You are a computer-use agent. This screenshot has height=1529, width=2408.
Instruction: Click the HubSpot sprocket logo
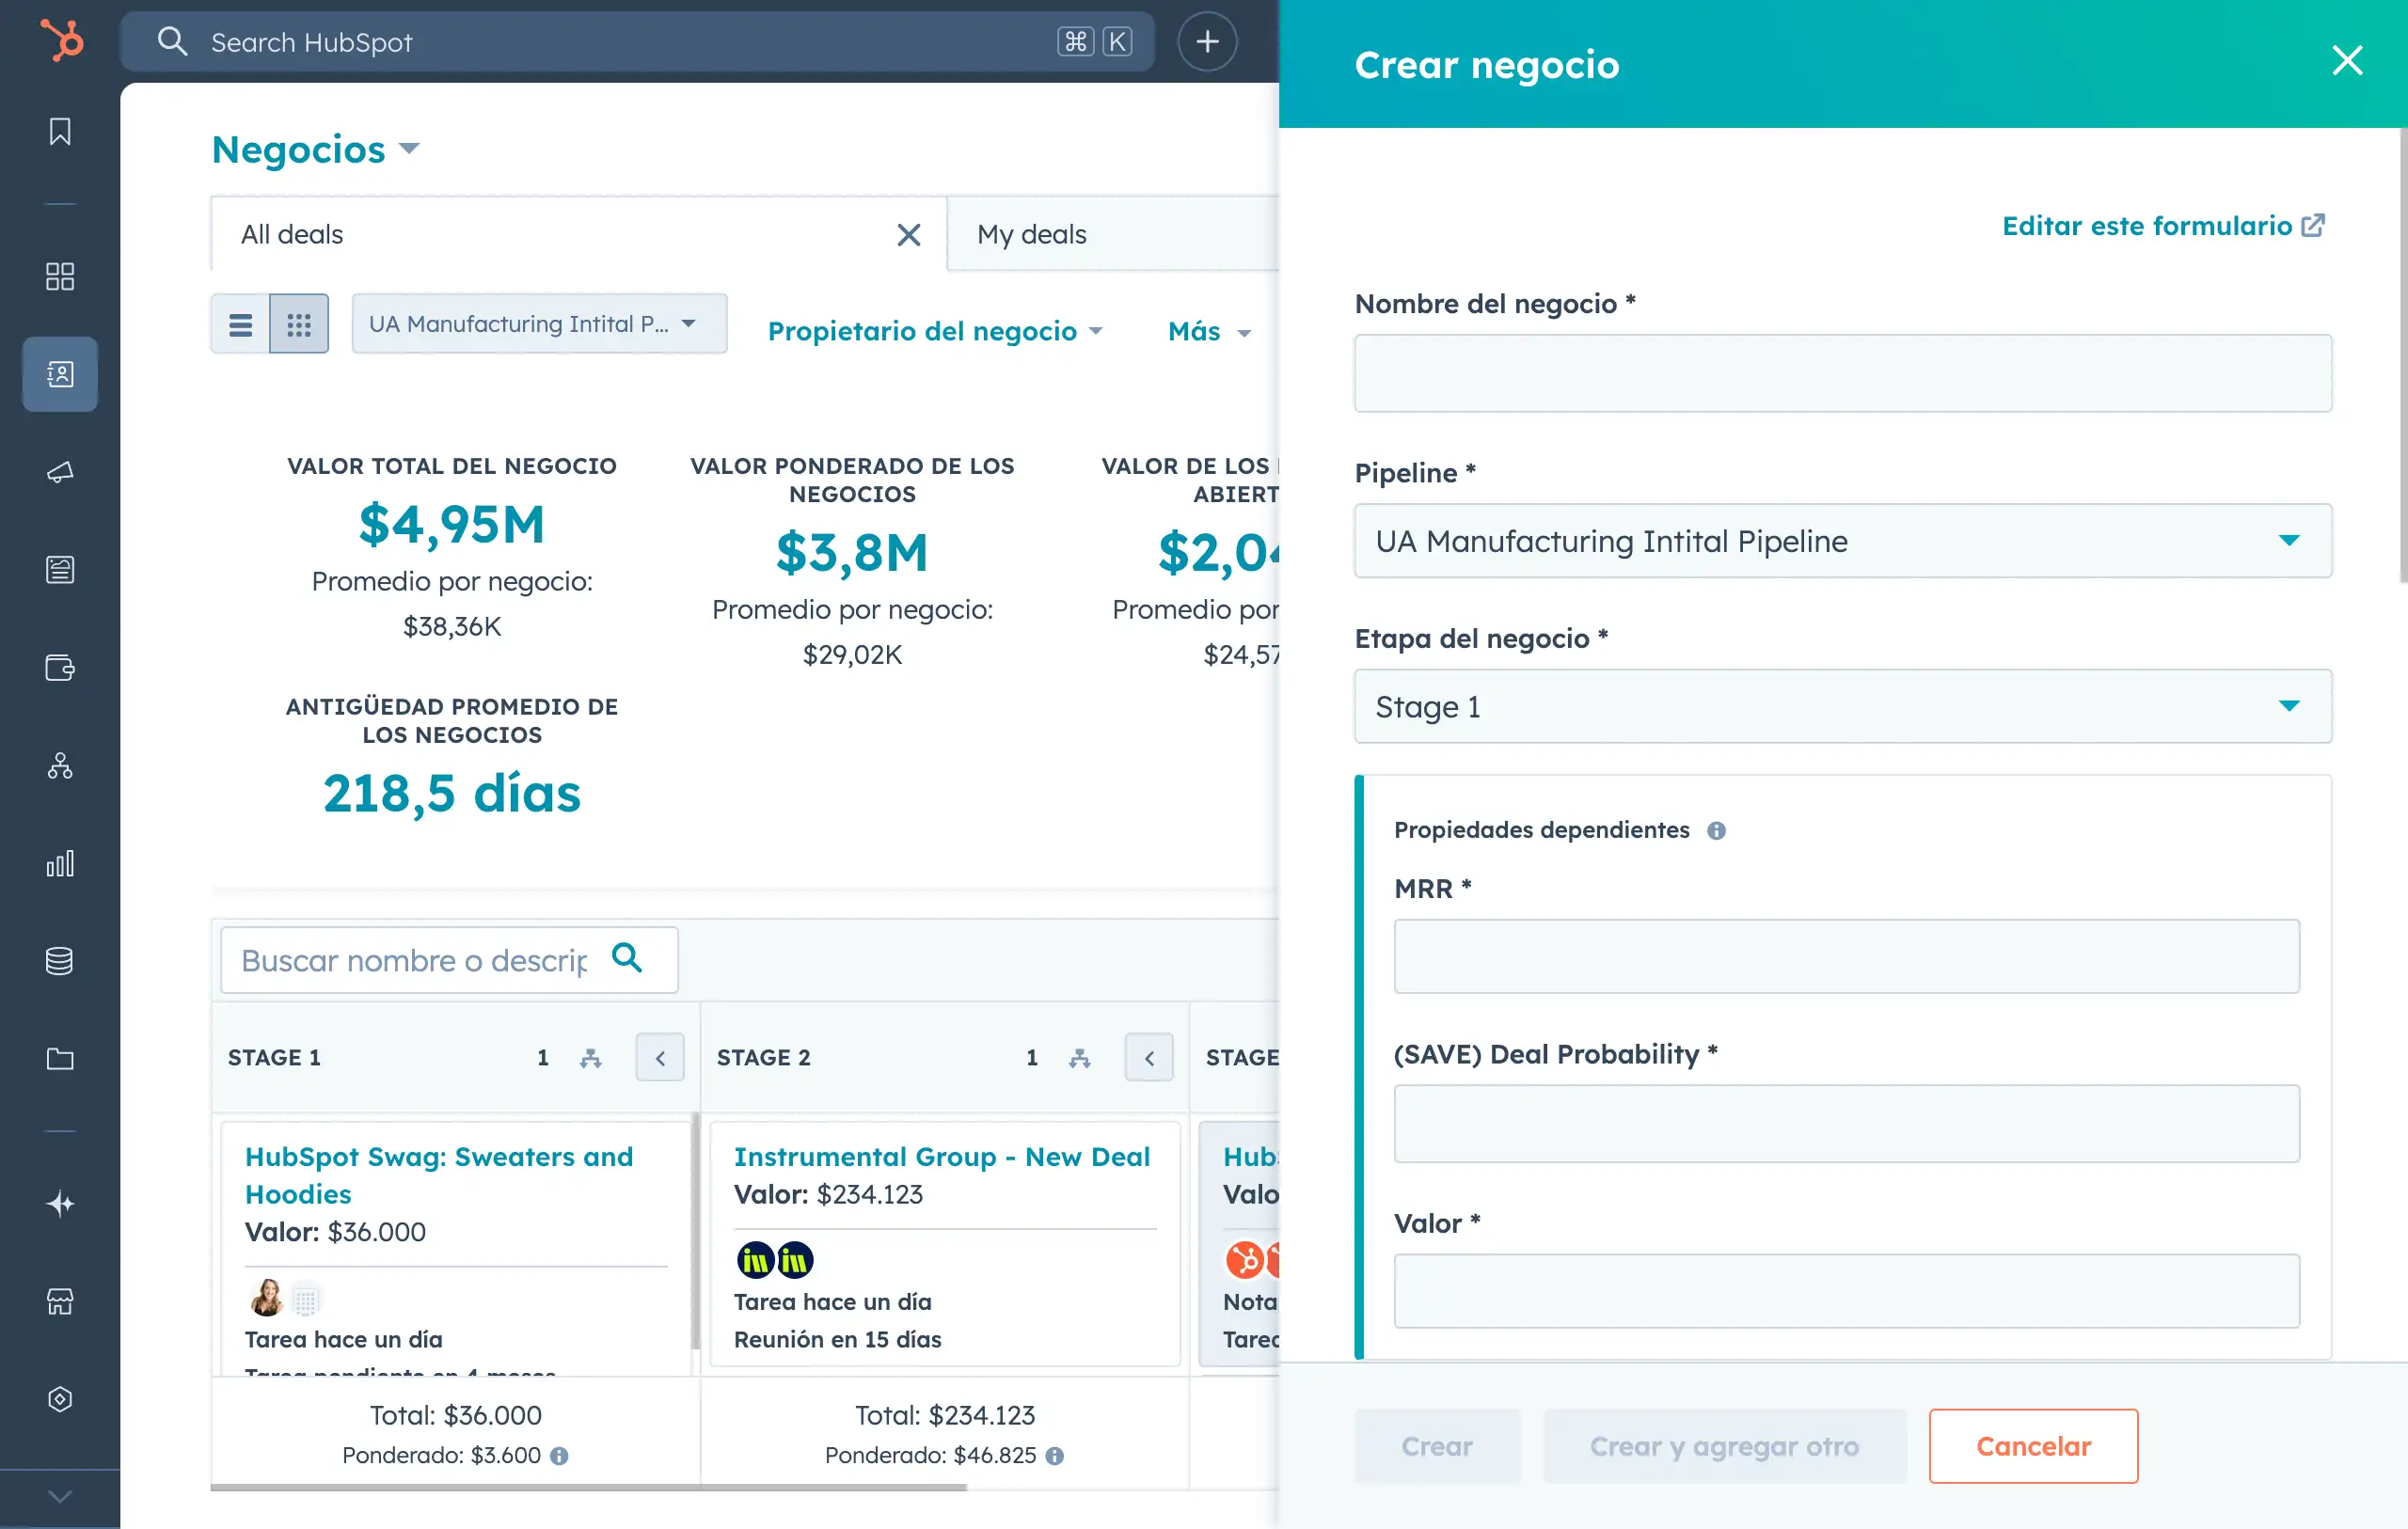(x=62, y=41)
